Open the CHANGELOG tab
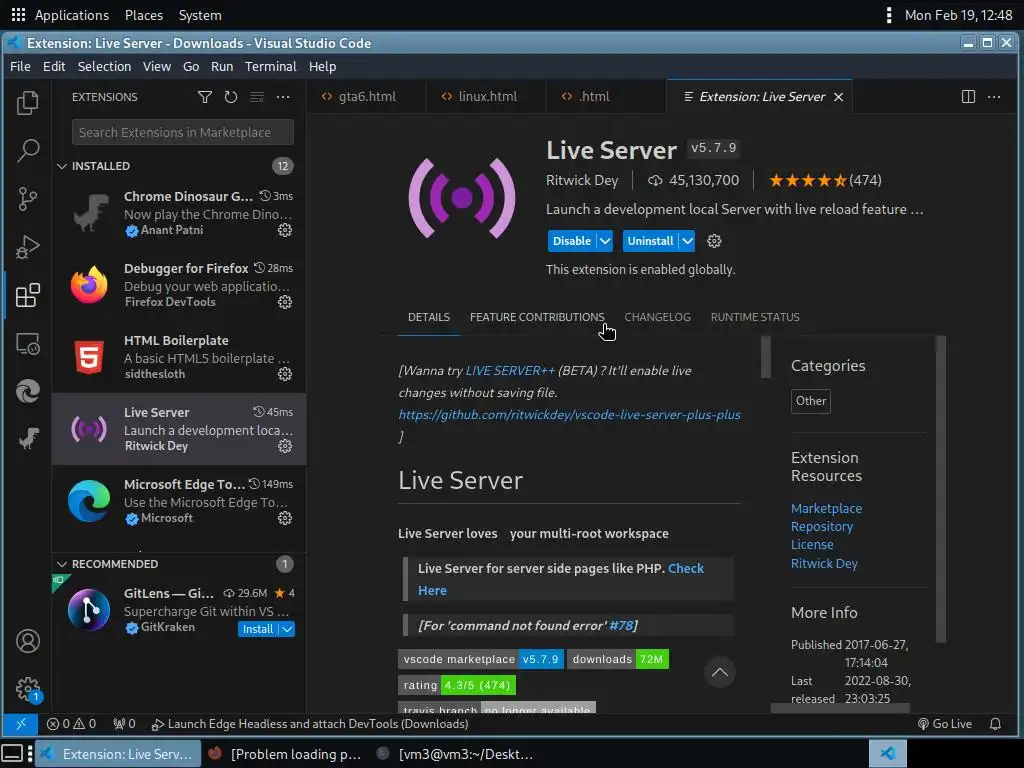This screenshot has height=768, width=1024. pos(657,317)
